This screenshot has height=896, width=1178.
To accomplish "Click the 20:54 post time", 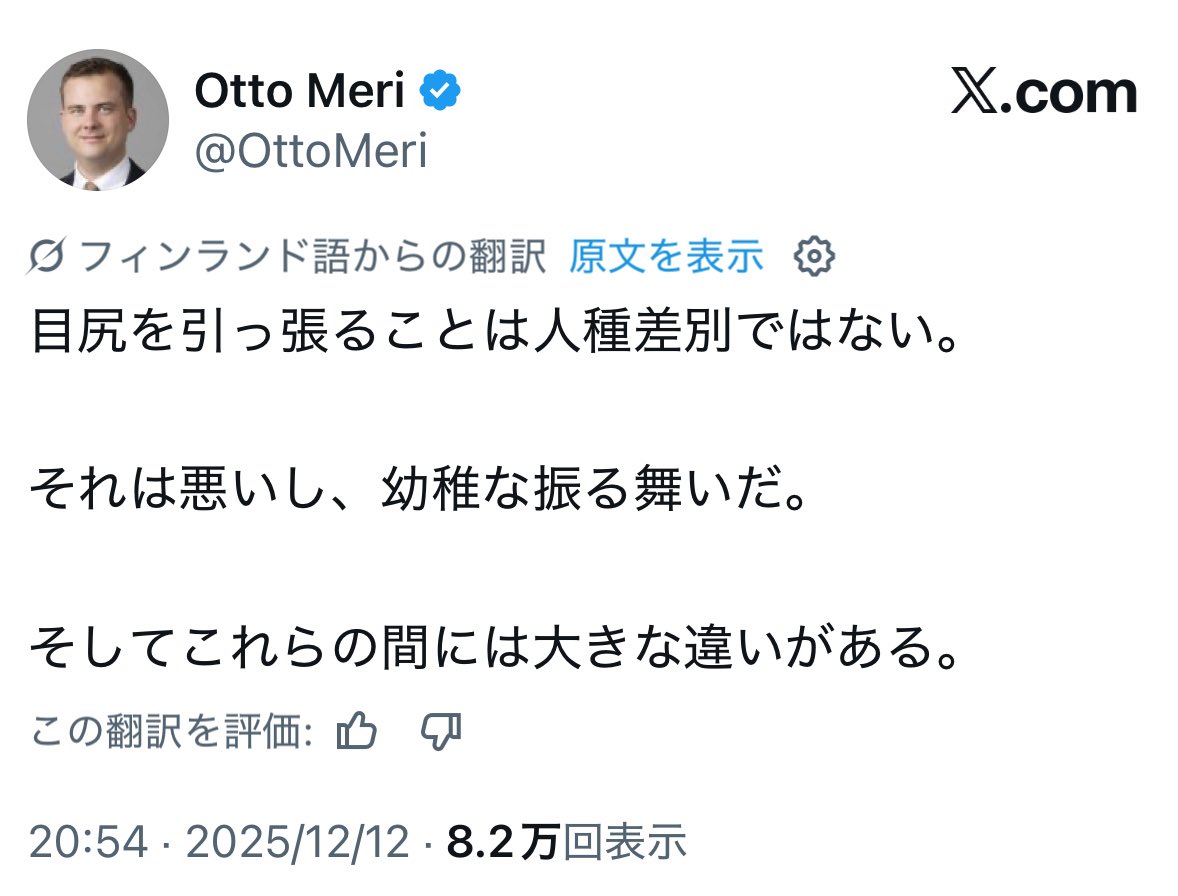I will click(x=88, y=843).
